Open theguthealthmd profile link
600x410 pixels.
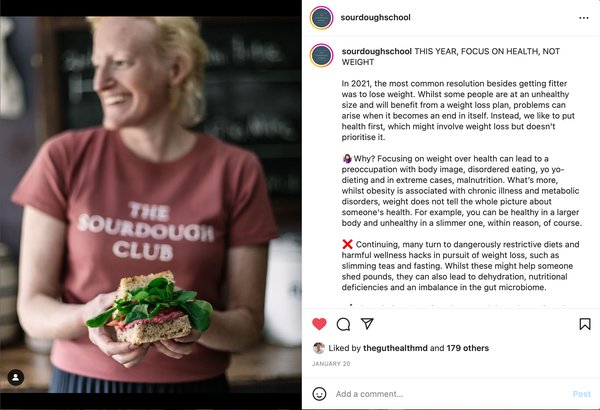[x=395, y=348]
